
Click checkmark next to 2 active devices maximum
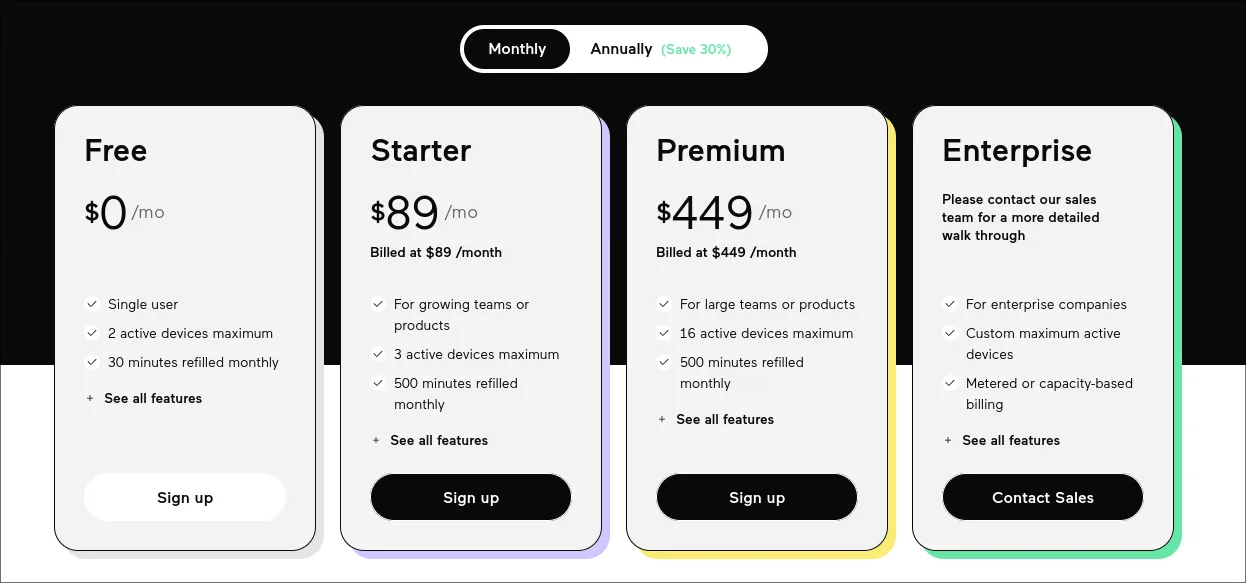[92, 333]
